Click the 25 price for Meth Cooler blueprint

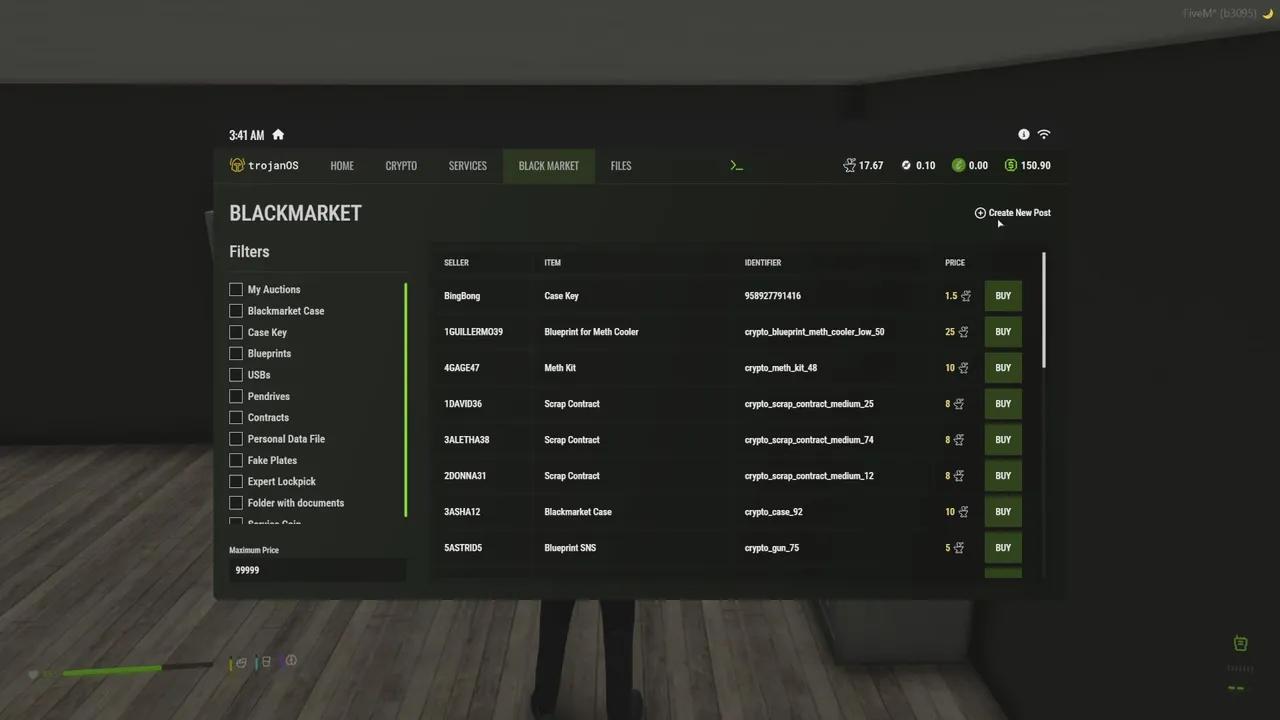950,332
